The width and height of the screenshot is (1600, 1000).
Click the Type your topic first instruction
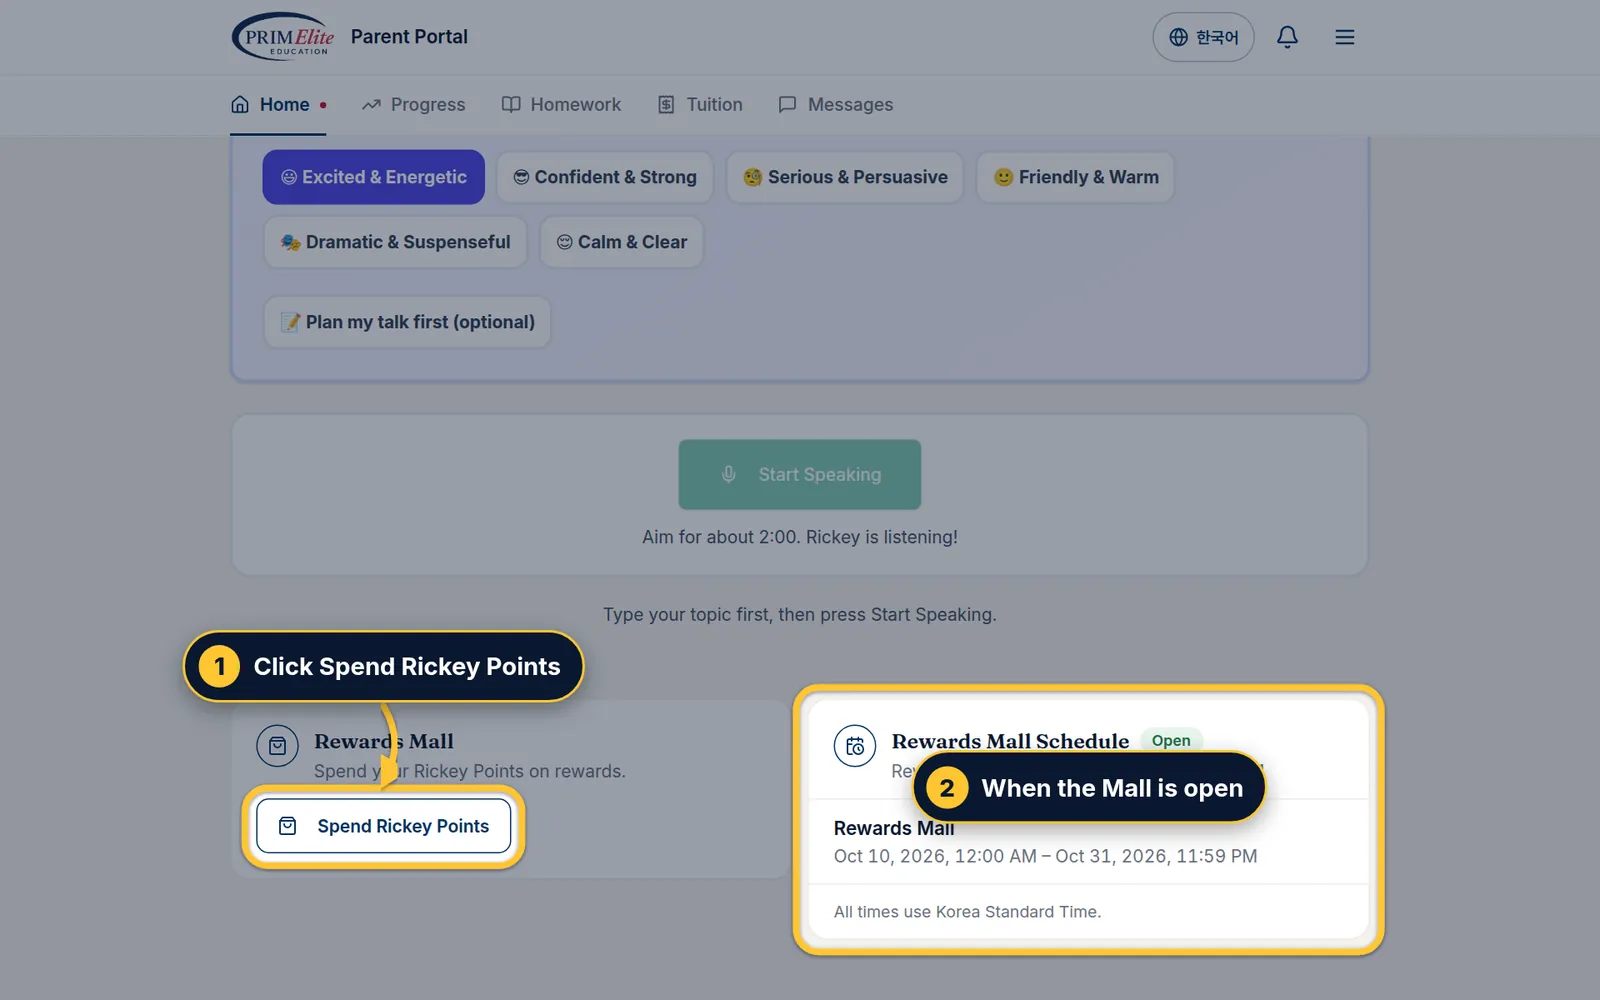(800, 614)
